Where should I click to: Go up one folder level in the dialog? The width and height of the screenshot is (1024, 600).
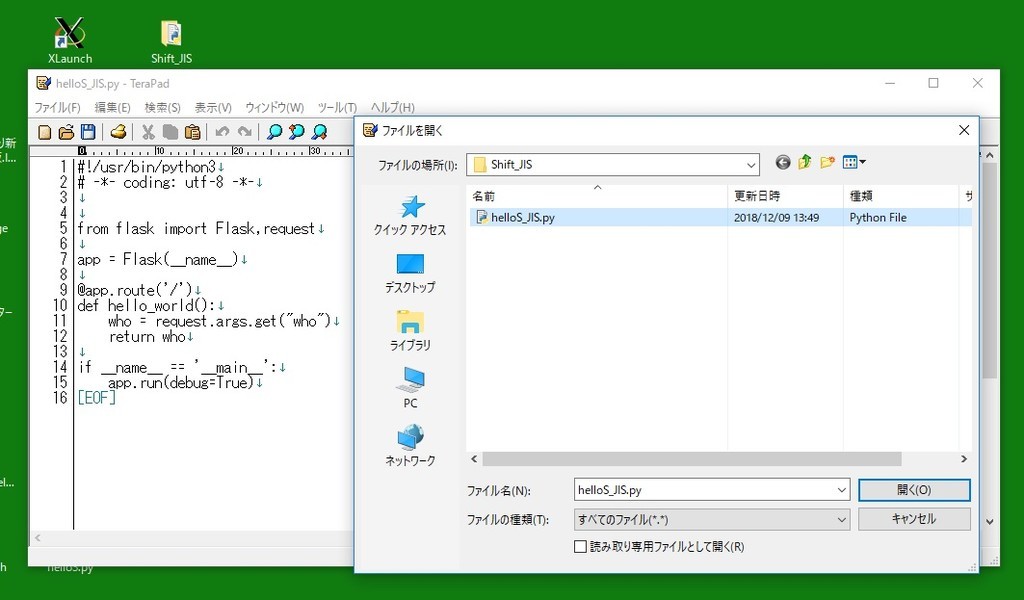pyautogui.click(x=803, y=162)
